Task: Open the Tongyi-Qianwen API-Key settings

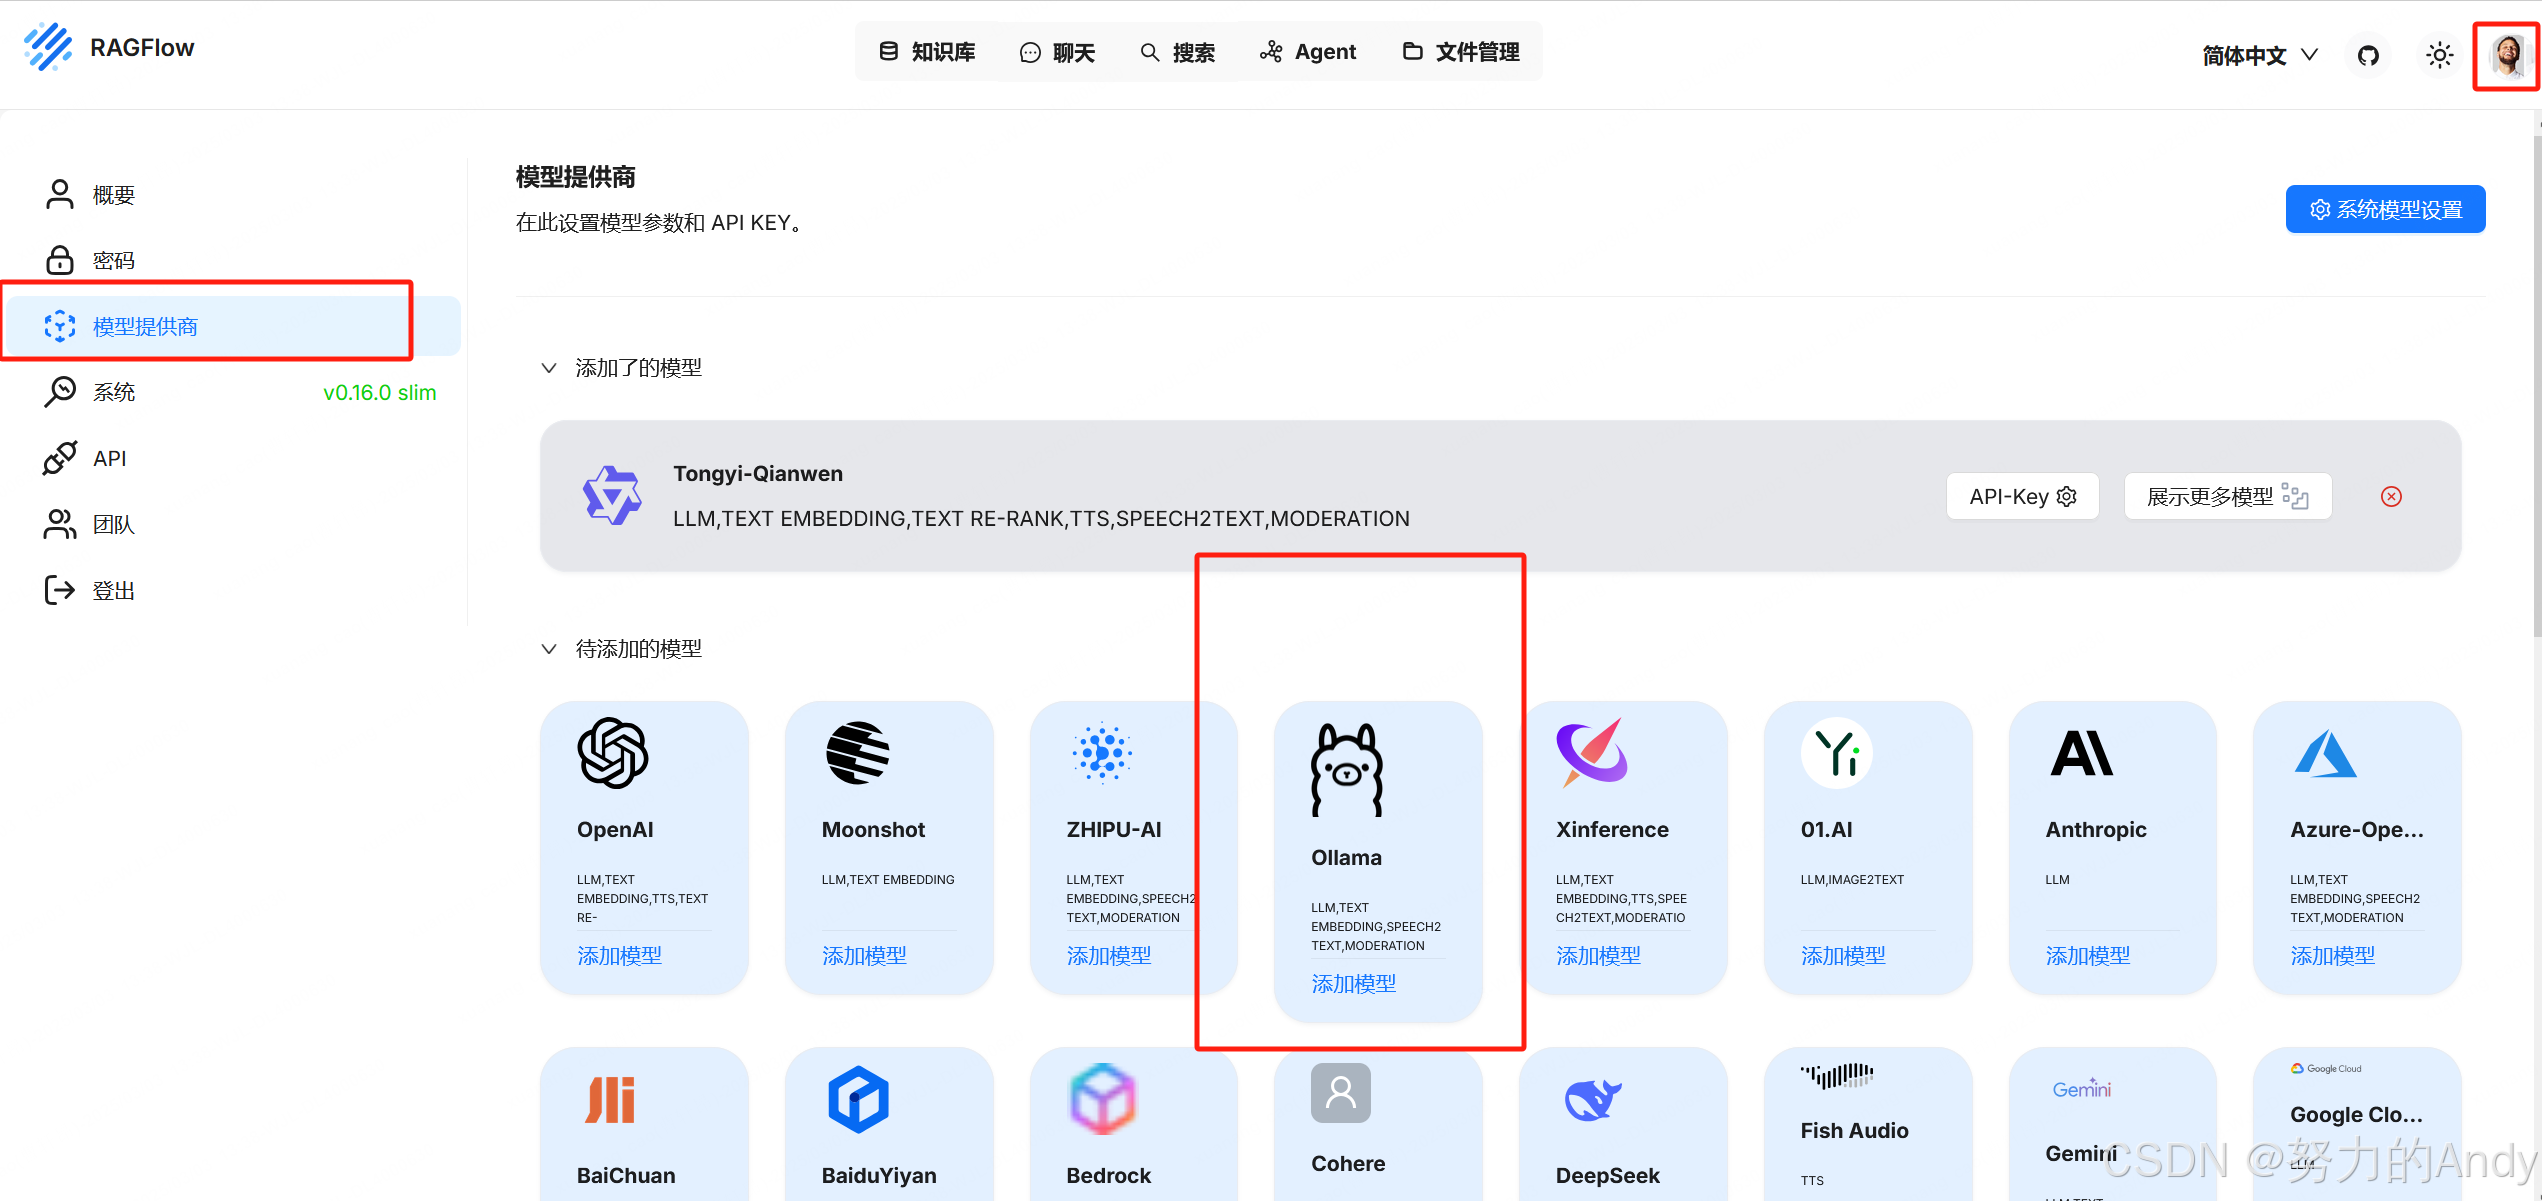Action: click(2022, 496)
